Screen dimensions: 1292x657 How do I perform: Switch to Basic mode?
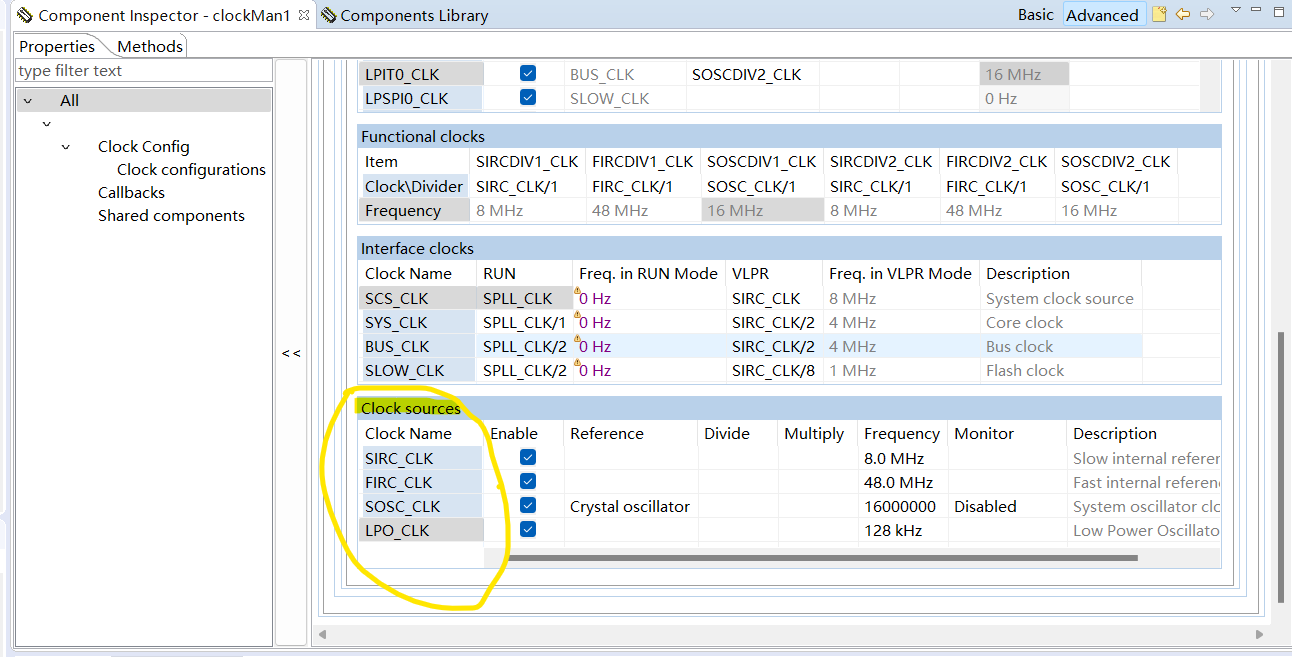1035,14
